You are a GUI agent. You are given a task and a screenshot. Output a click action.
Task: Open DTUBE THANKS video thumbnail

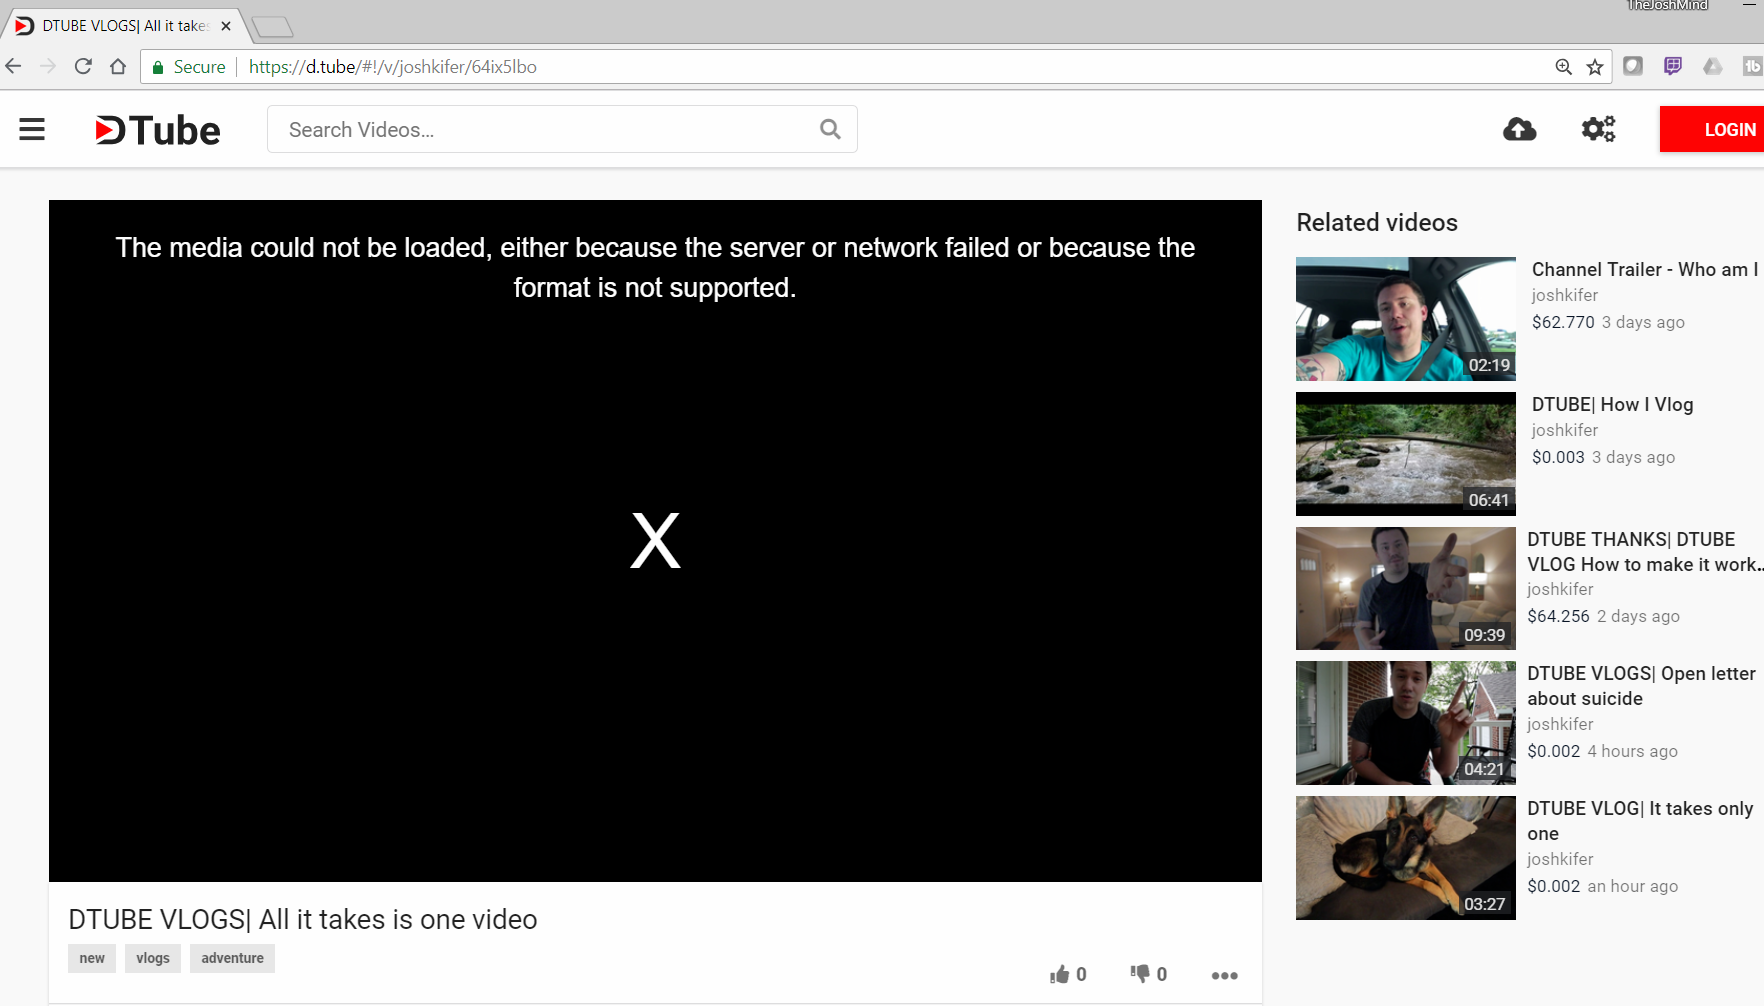1406,589
